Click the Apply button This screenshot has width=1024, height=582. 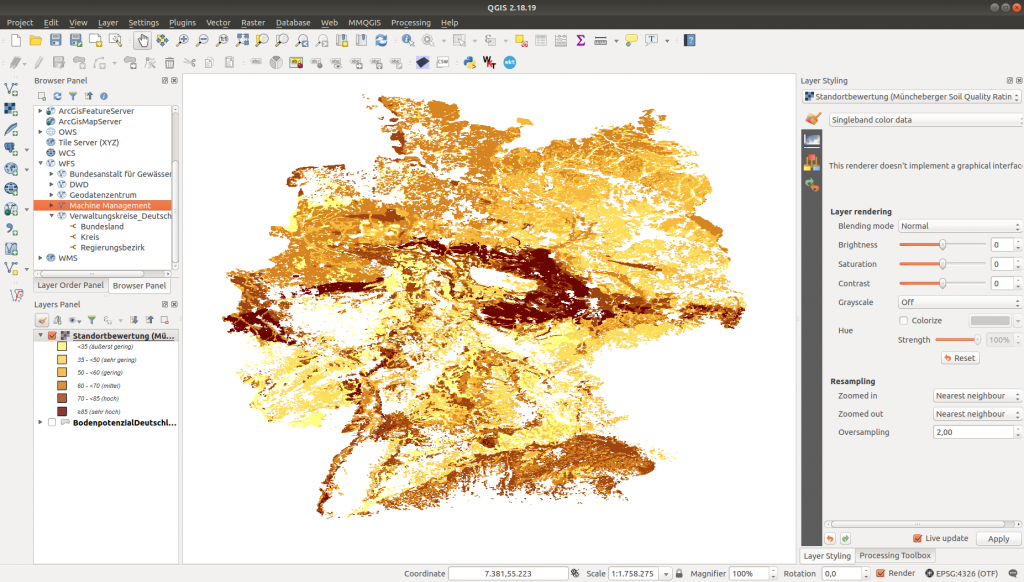coord(997,538)
